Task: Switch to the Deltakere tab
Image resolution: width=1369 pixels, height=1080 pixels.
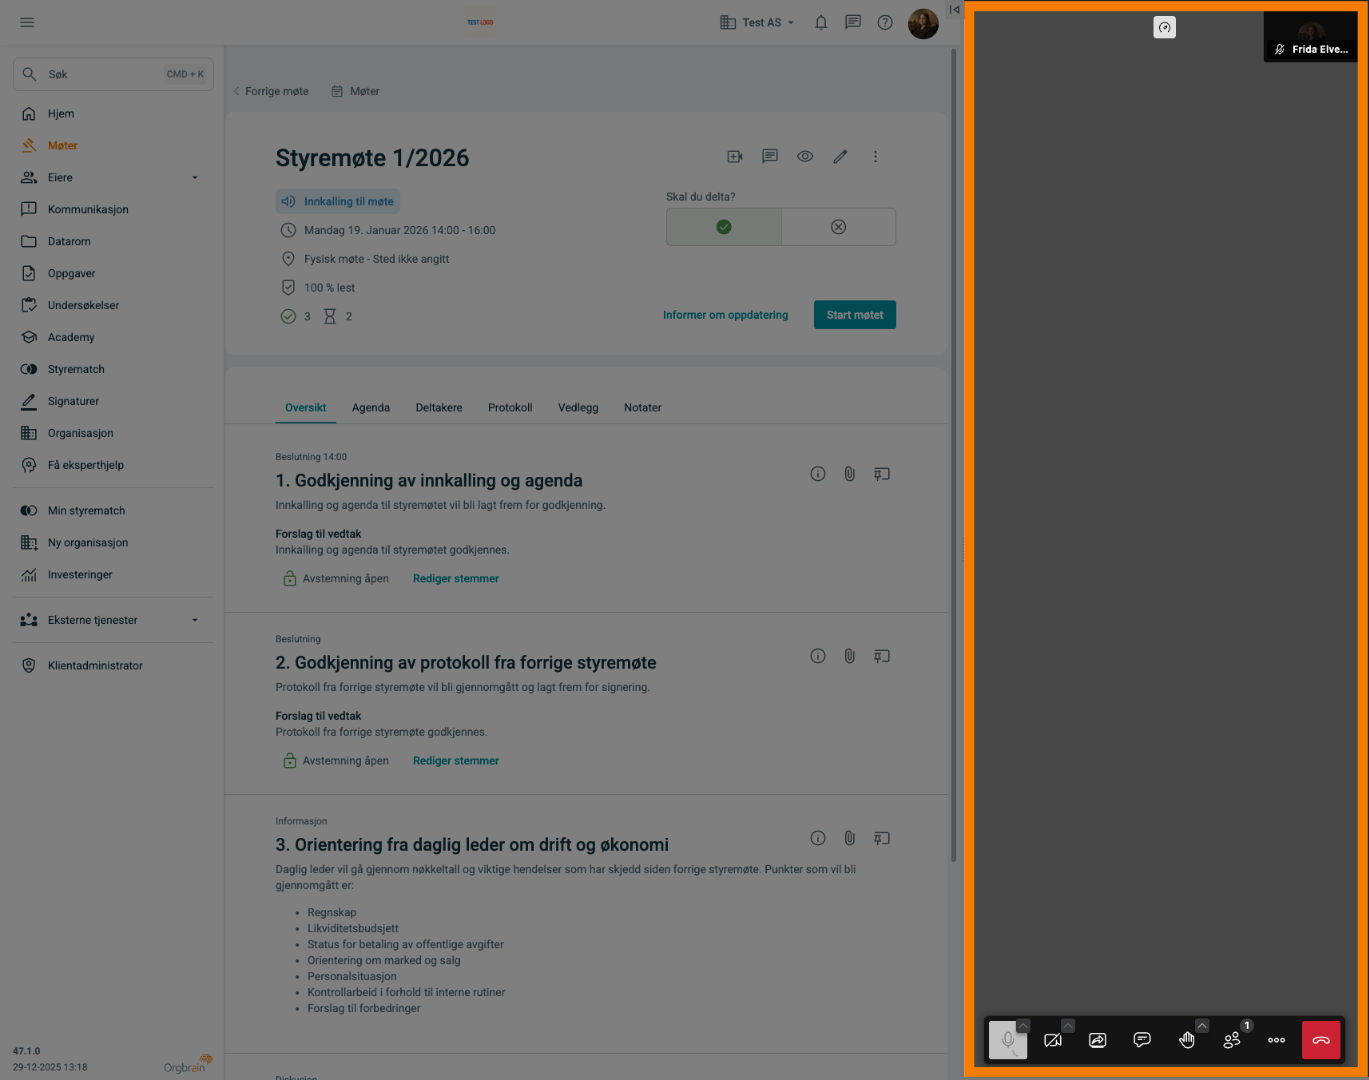Action: tap(439, 408)
